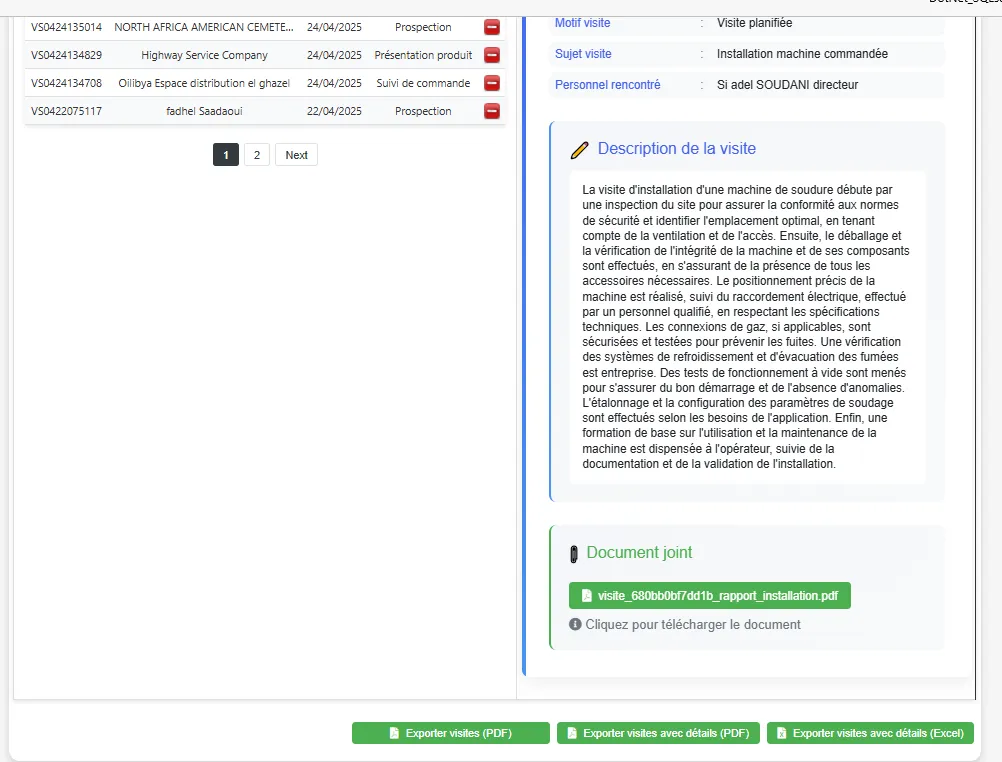Remove the NORTH AFRICA AMERICAN CEMETE visit entry
Image resolution: width=1002 pixels, height=762 pixels.
pyautogui.click(x=491, y=27)
